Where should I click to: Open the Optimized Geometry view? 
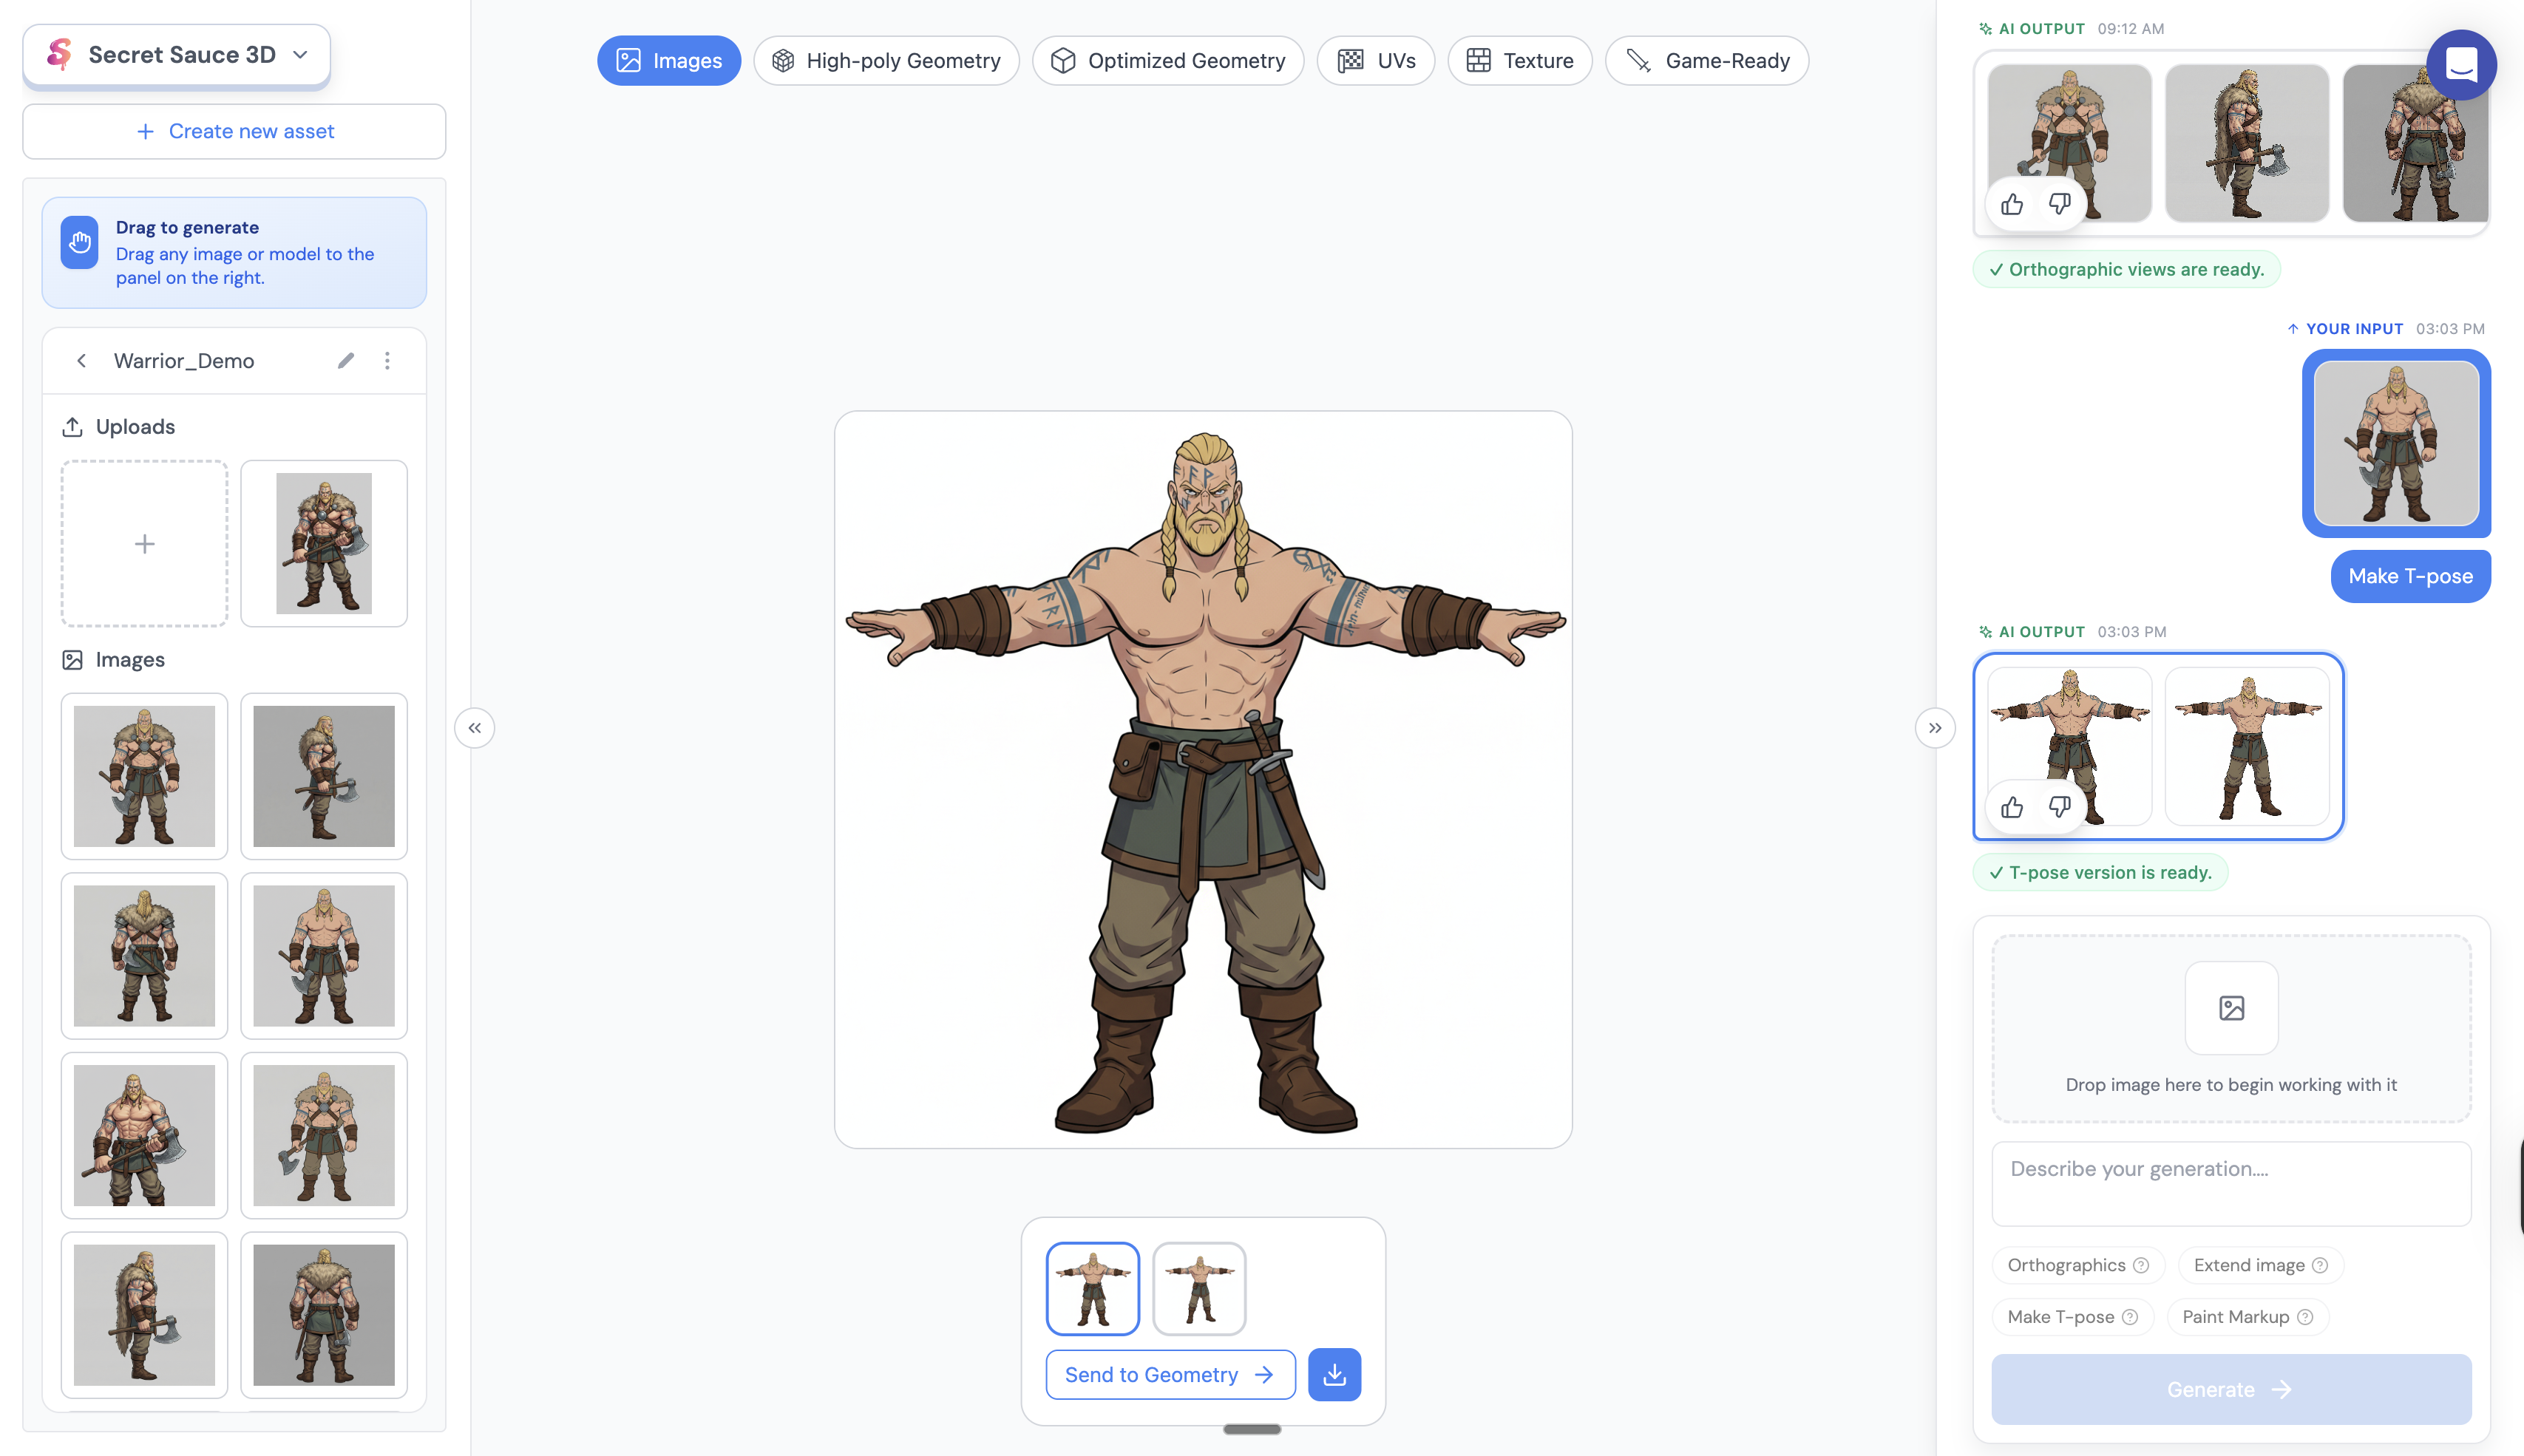point(1167,60)
